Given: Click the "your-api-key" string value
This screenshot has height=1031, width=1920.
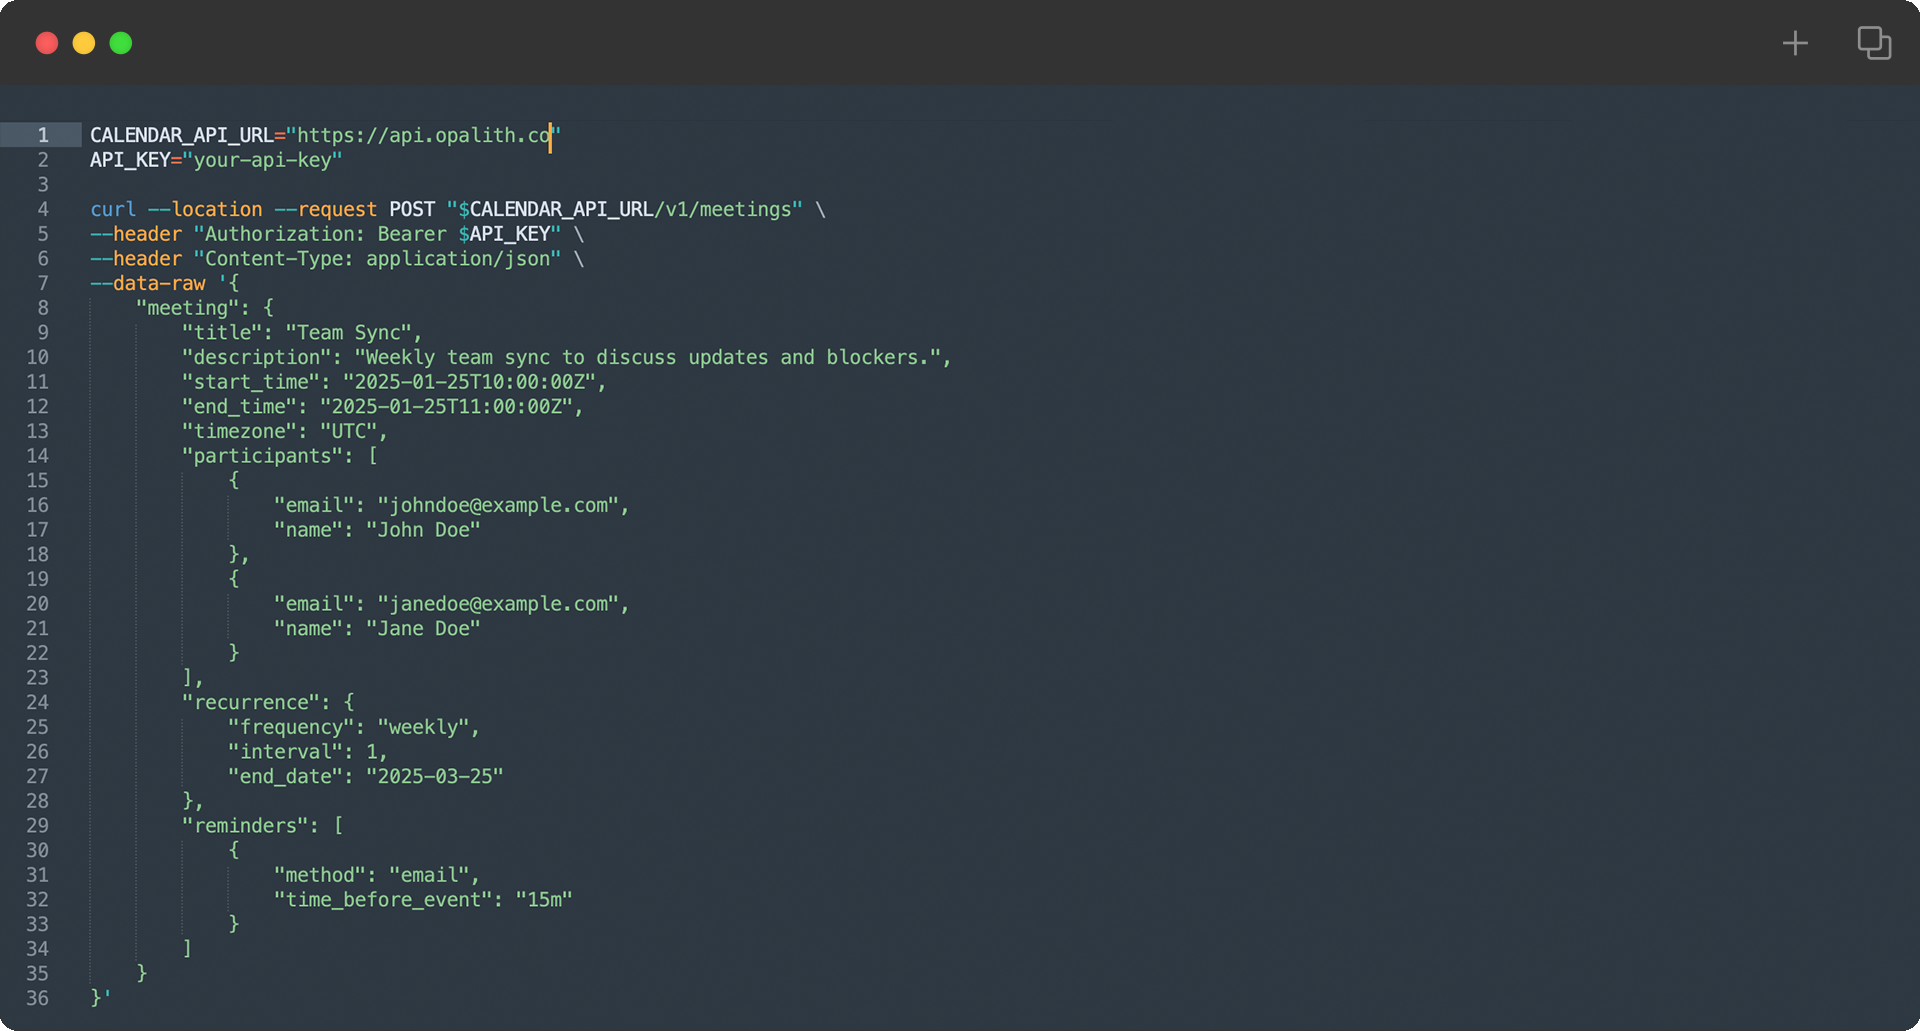Looking at the screenshot, I should pyautogui.click(x=262, y=160).
